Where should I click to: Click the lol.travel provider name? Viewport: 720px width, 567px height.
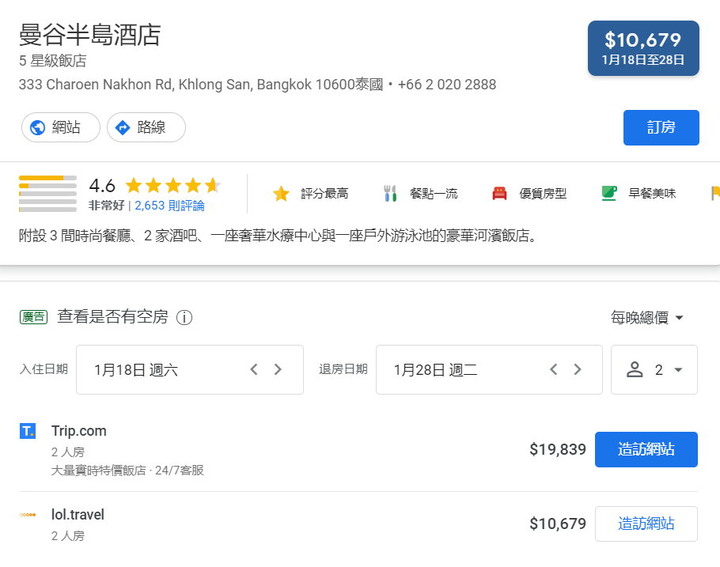pyautogui.click(x=78, y=515)
